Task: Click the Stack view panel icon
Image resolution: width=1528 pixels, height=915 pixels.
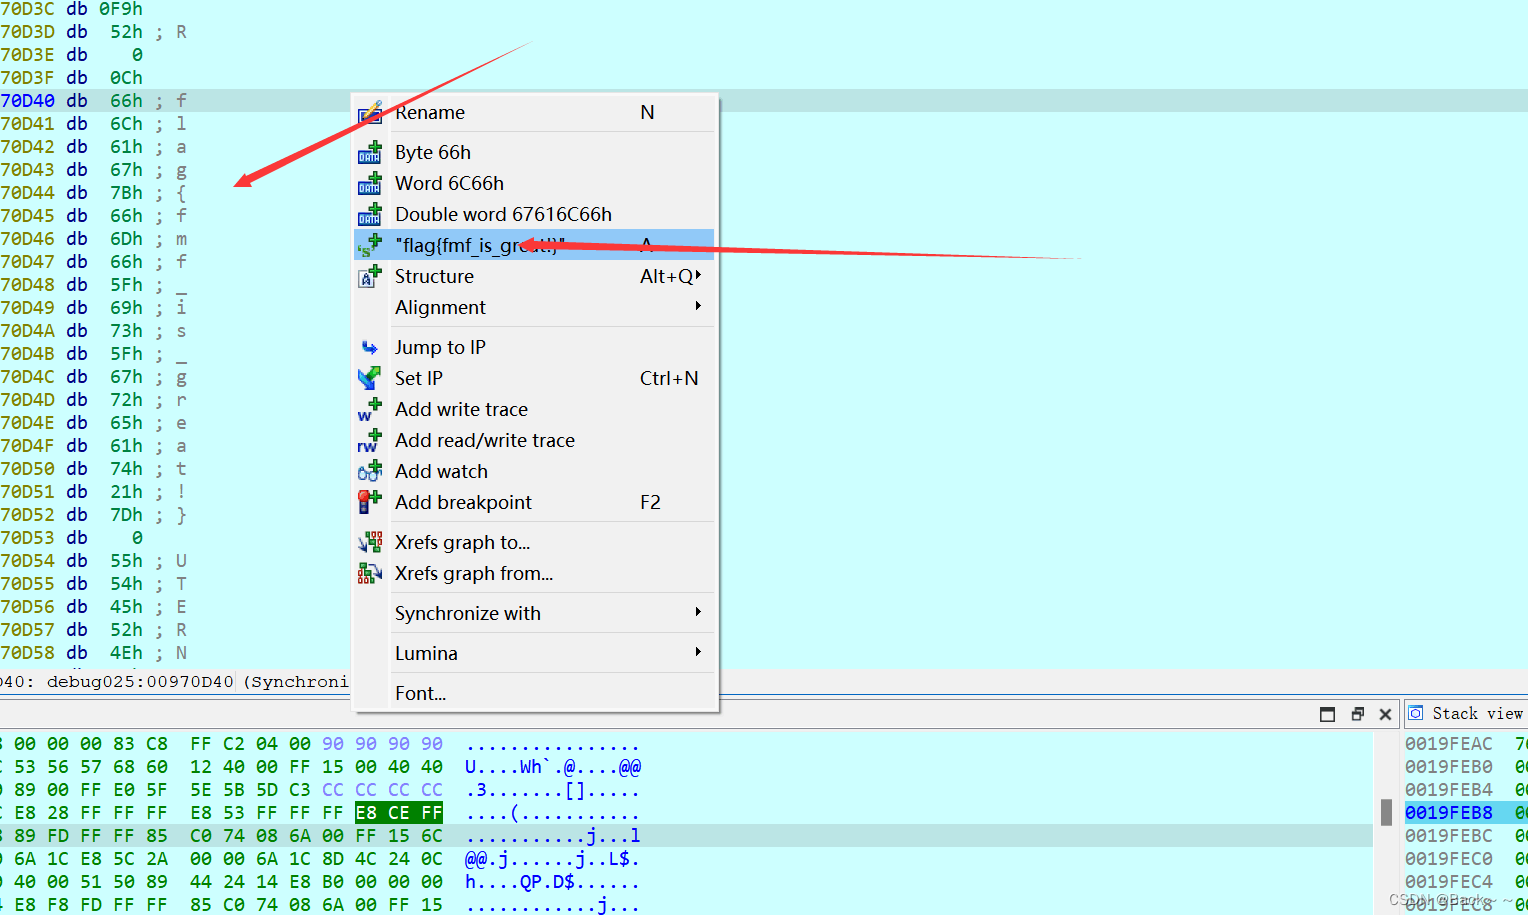Action: pyautogui.click(x=1416, y=713)
